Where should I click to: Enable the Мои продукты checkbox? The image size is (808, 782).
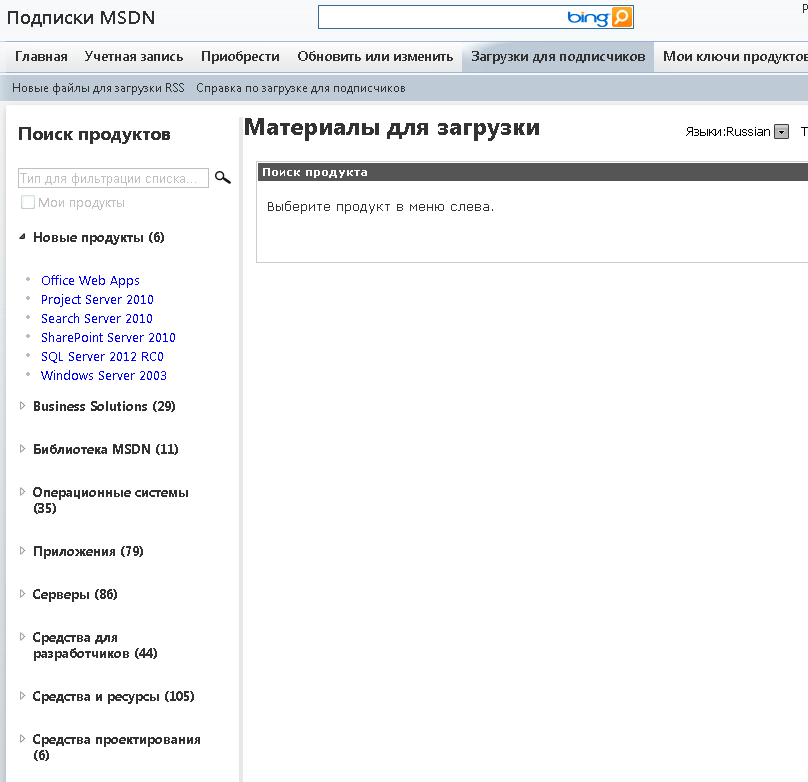pyautogui.click(x=28, y=202)
